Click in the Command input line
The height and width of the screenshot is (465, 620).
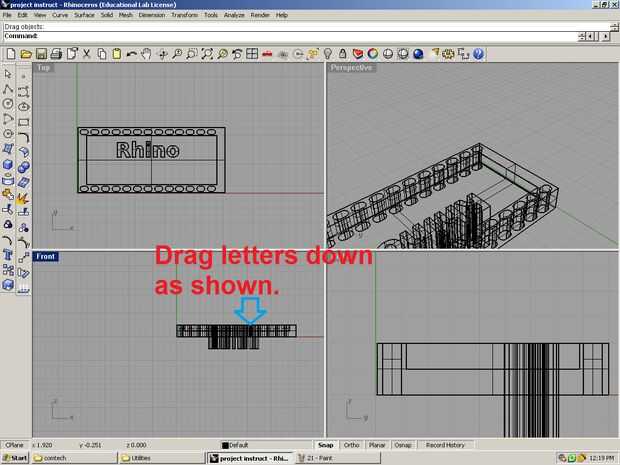pyautogui.click(x=291, y=36)
